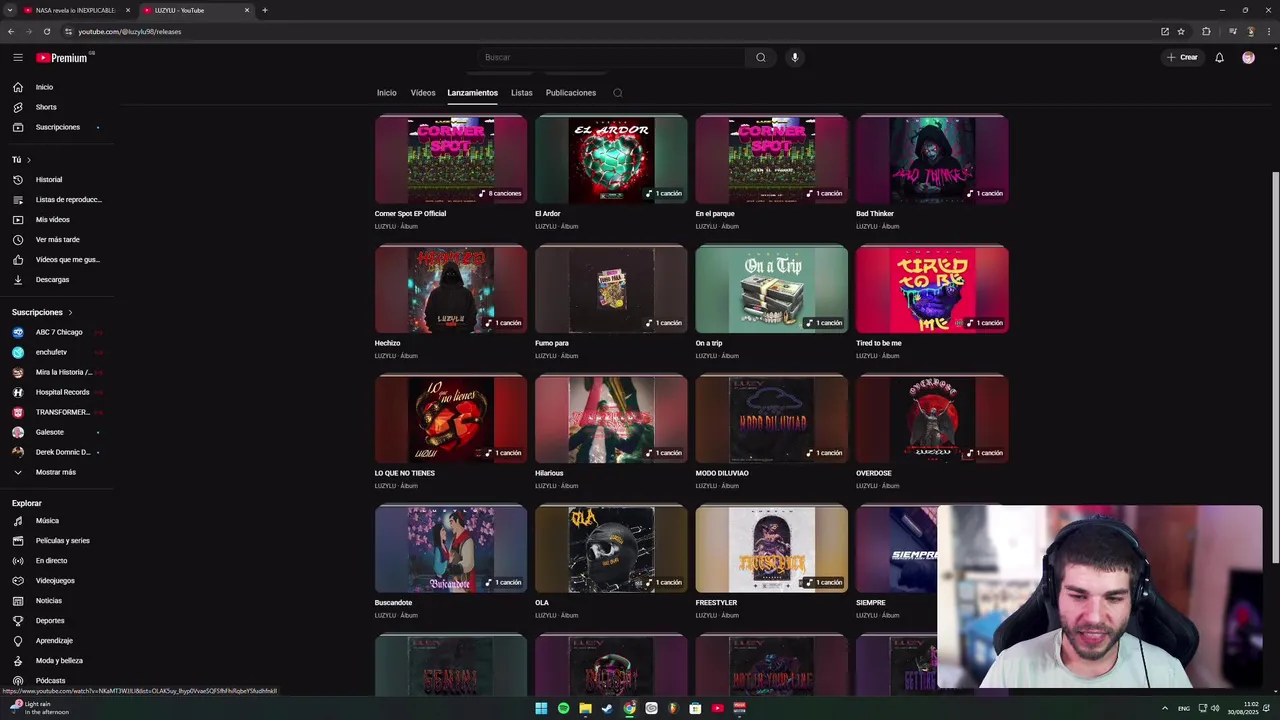Open the OVERDOSE album thumbnail
This screenshot has width=1280, height=720.
coord(932,419)
